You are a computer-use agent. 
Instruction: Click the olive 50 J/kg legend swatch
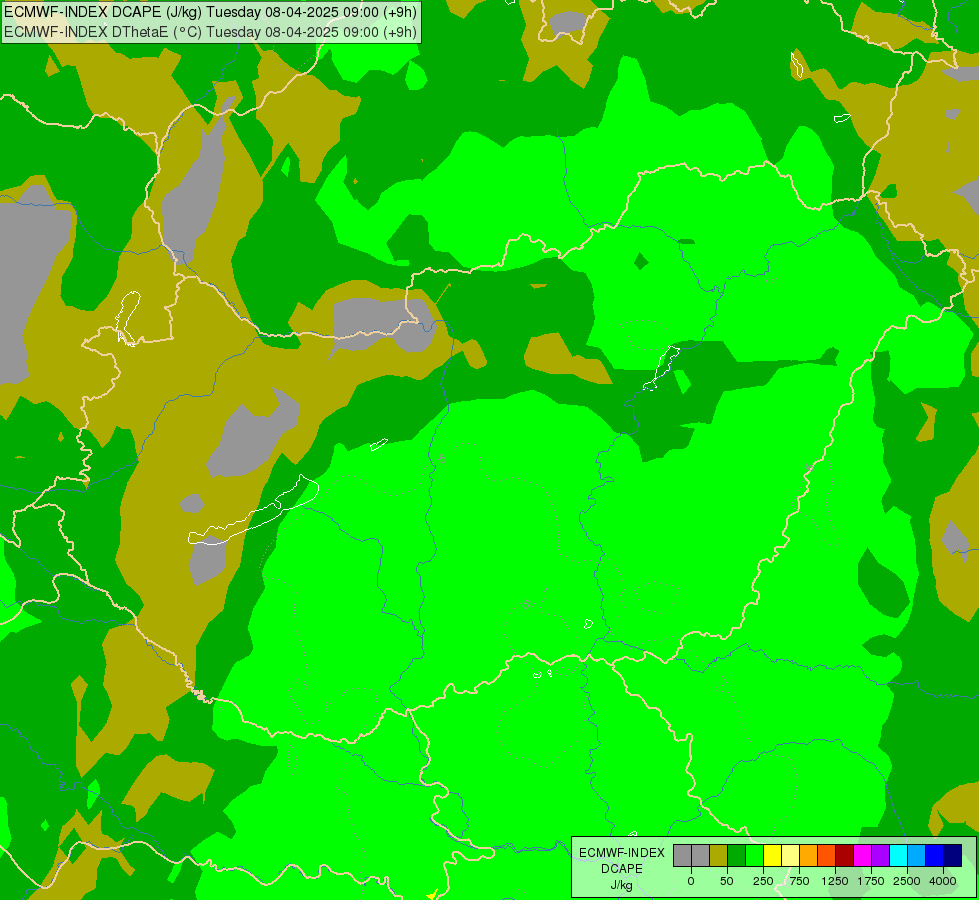coord(719,856)
